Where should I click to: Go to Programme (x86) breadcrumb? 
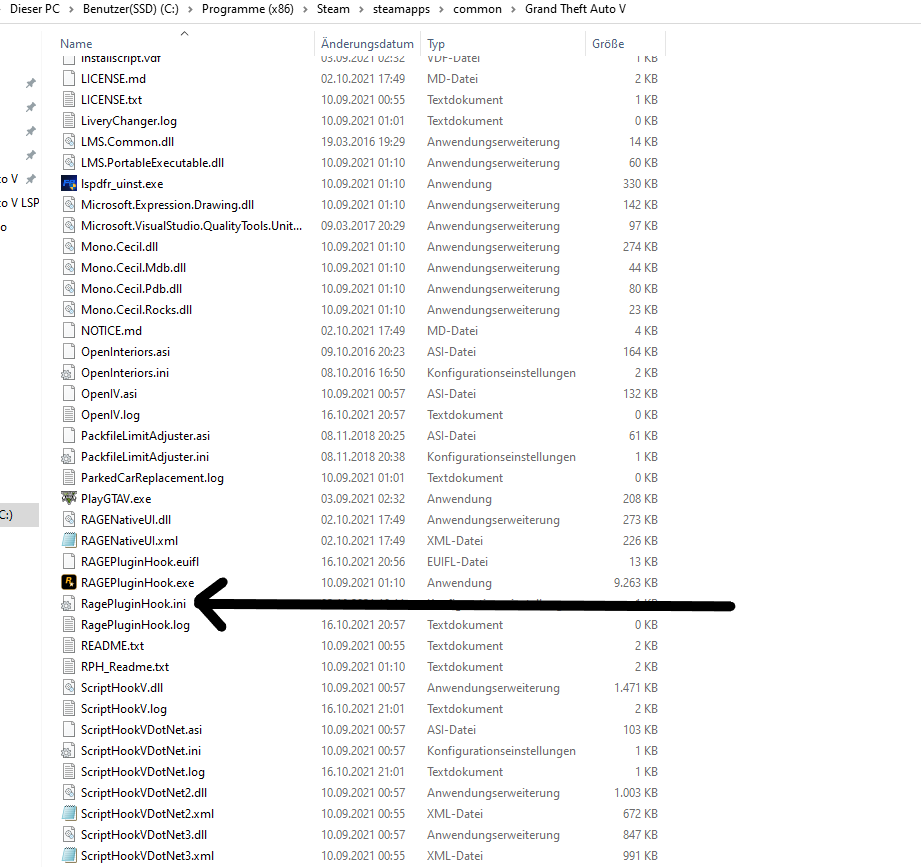[248, 9]
